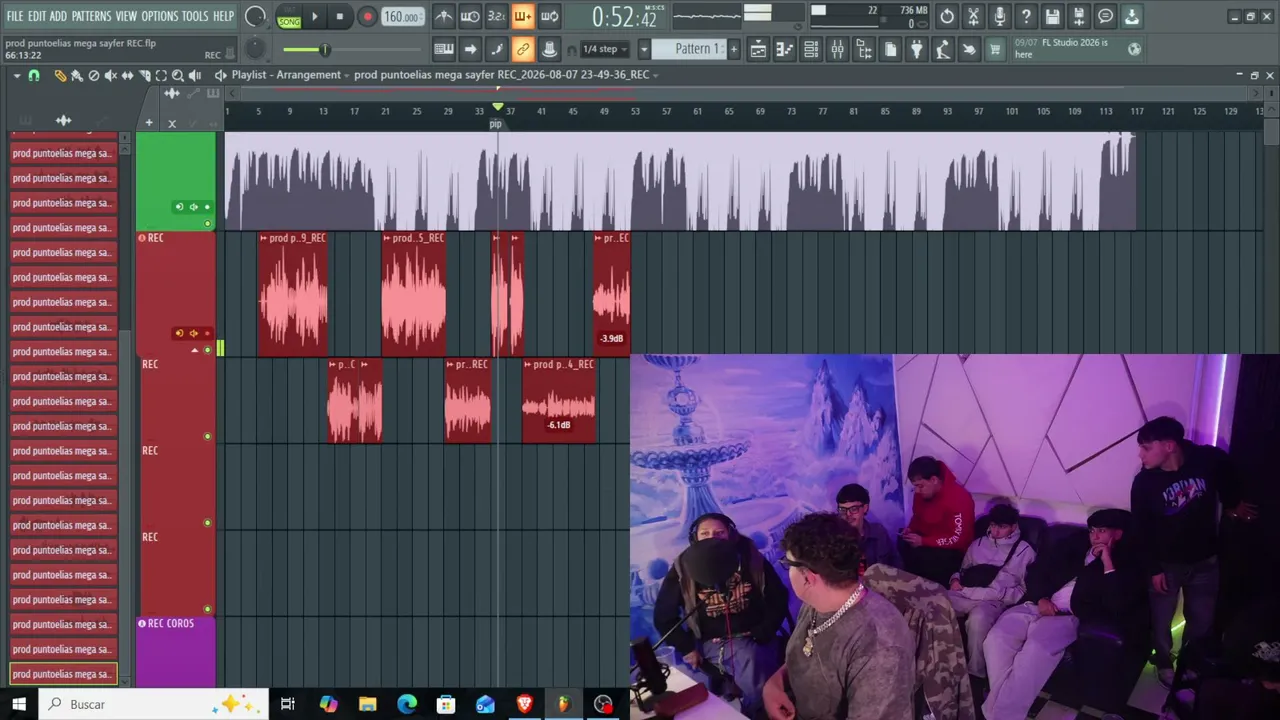Switch Pat/Song mode toggle
This screenshot has width=1280, height=720.
289,17
